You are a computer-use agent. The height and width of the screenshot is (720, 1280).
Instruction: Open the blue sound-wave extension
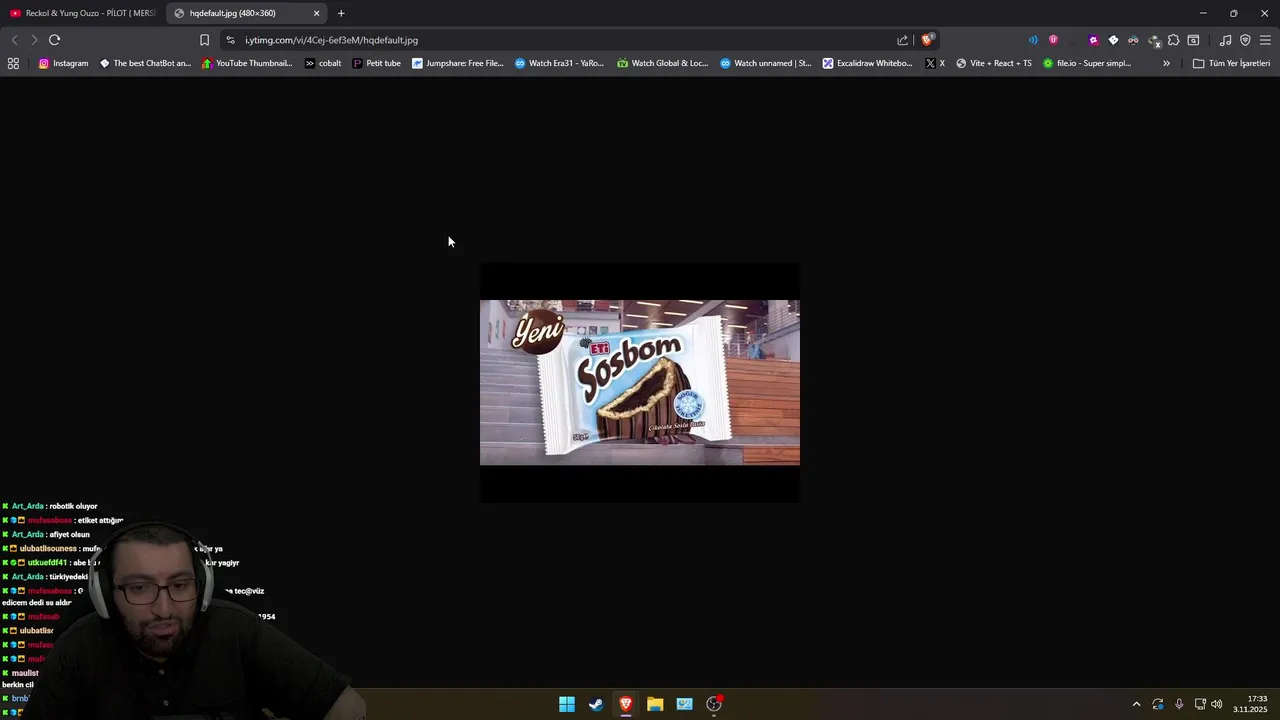pyautogui.click(x=1033, y=40)
